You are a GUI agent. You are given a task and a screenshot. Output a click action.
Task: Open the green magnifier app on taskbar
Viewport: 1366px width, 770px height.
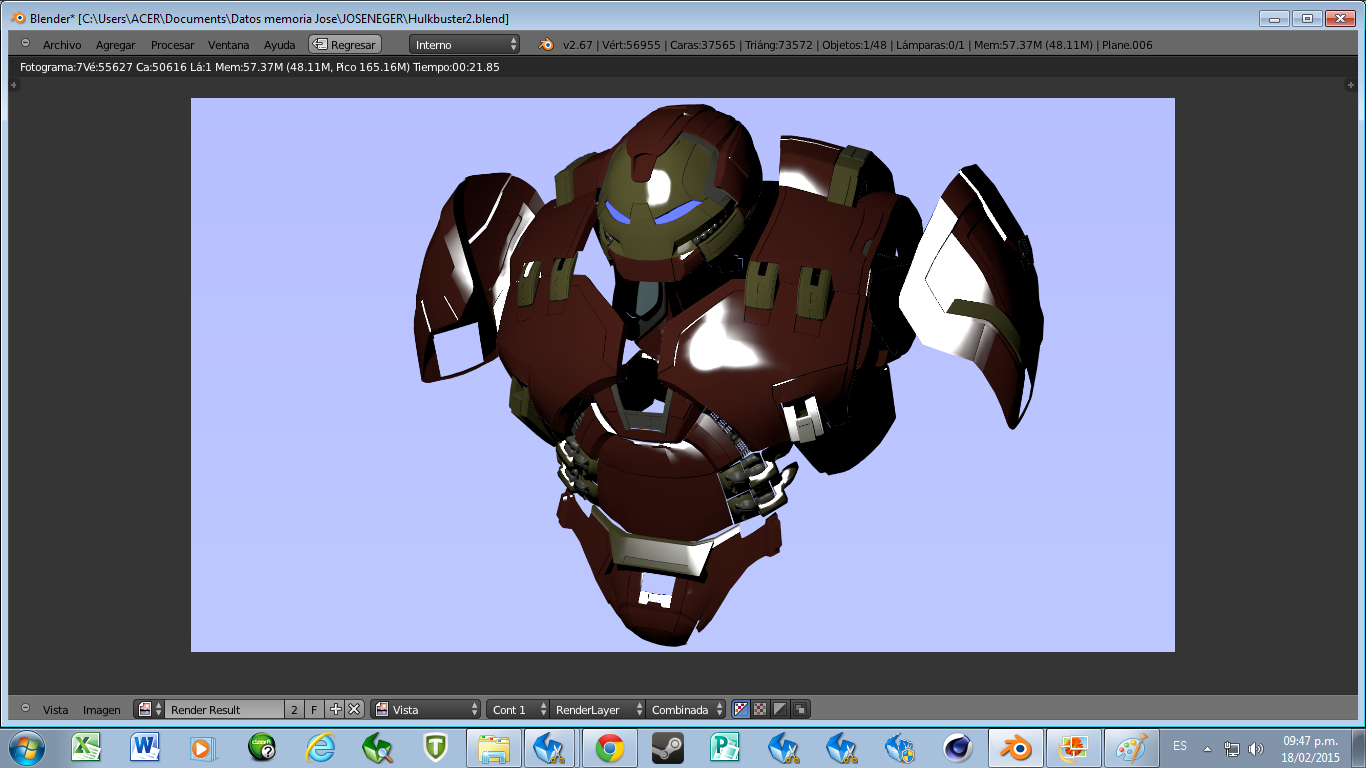378,747
